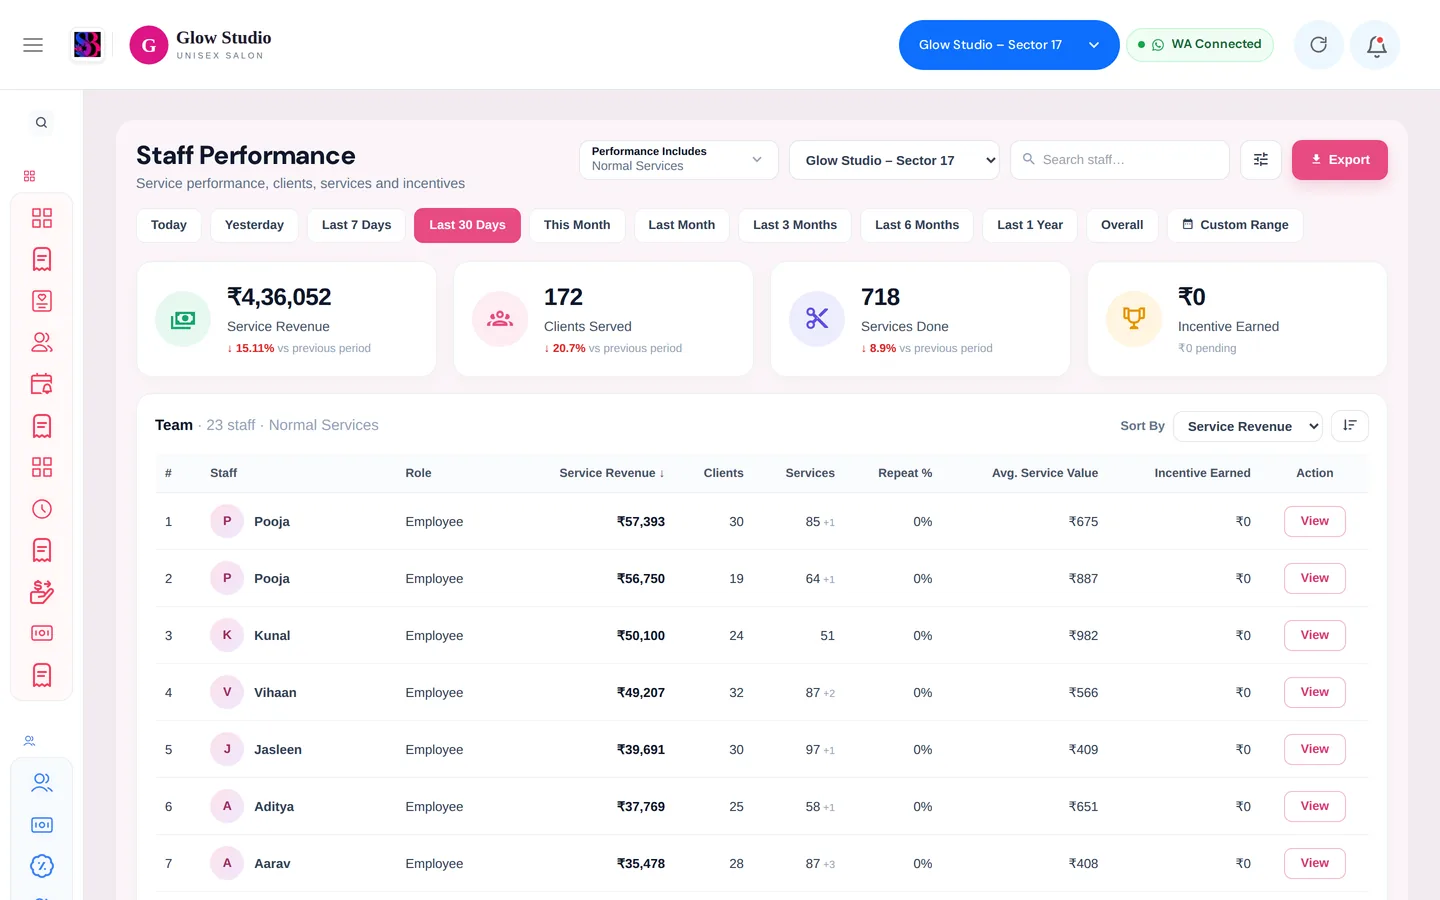Click the Incentive Earned trophy icon
The image size is (1440, 900).
(1134, 319)
